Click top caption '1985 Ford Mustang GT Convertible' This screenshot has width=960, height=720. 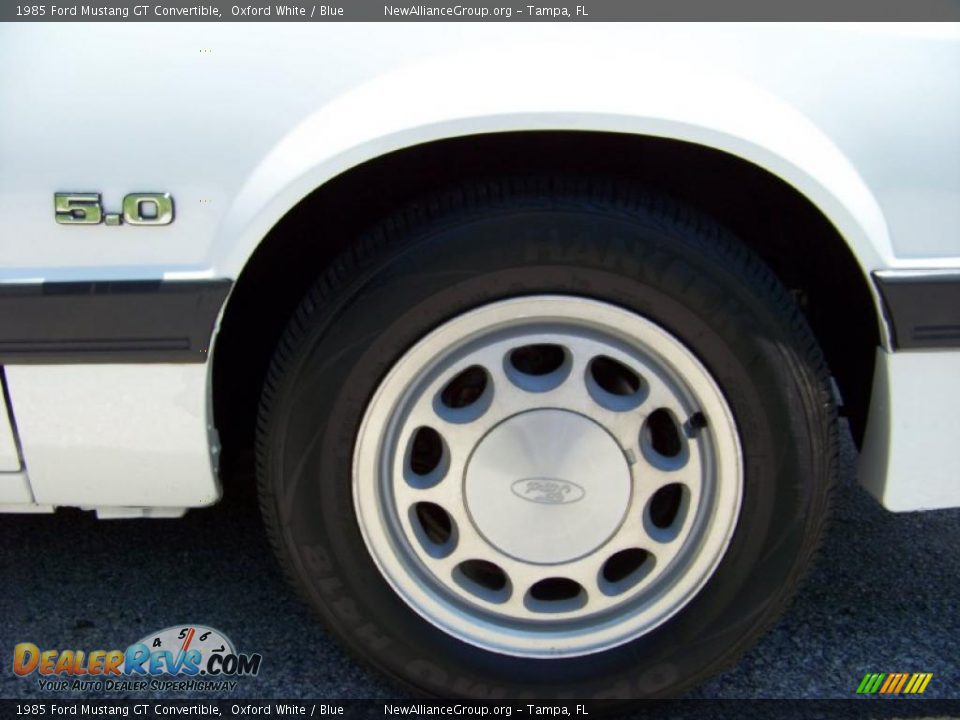point(118,10)
